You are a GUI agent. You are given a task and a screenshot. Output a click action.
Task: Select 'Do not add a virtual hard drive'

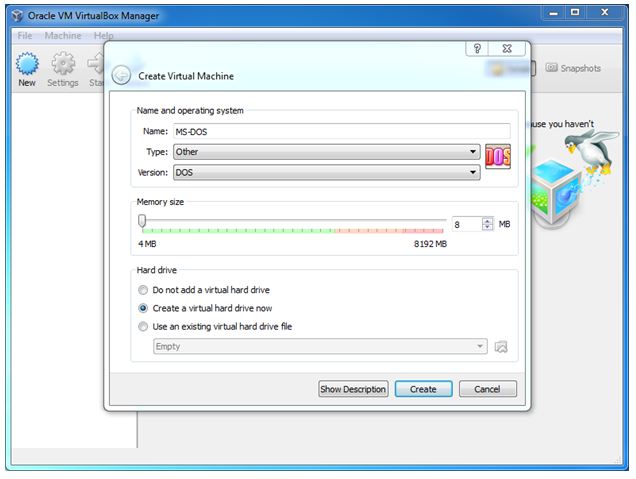coord(145,290)
